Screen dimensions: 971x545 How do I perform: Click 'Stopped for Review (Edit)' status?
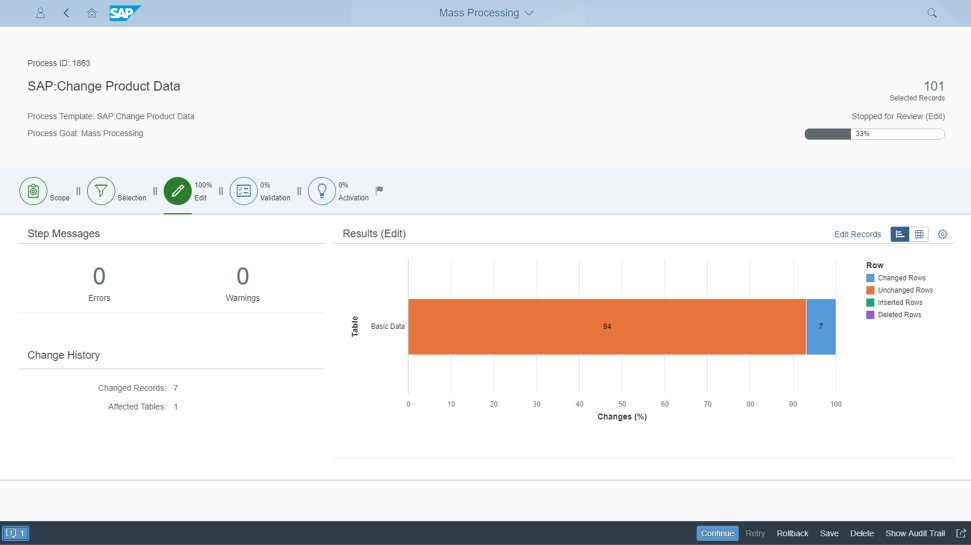[898, 116]
